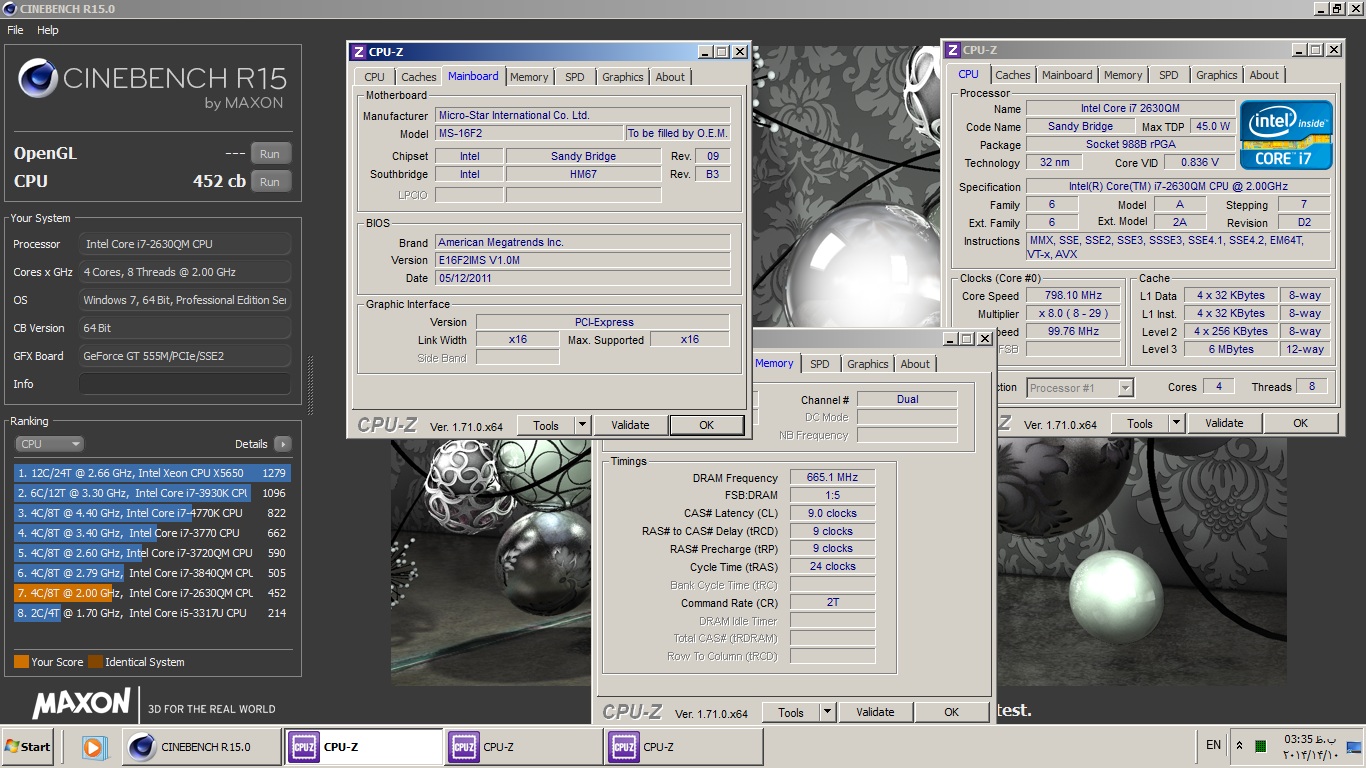
Task: Click the Your Score orange legend swatch
Action: [21, 662]
